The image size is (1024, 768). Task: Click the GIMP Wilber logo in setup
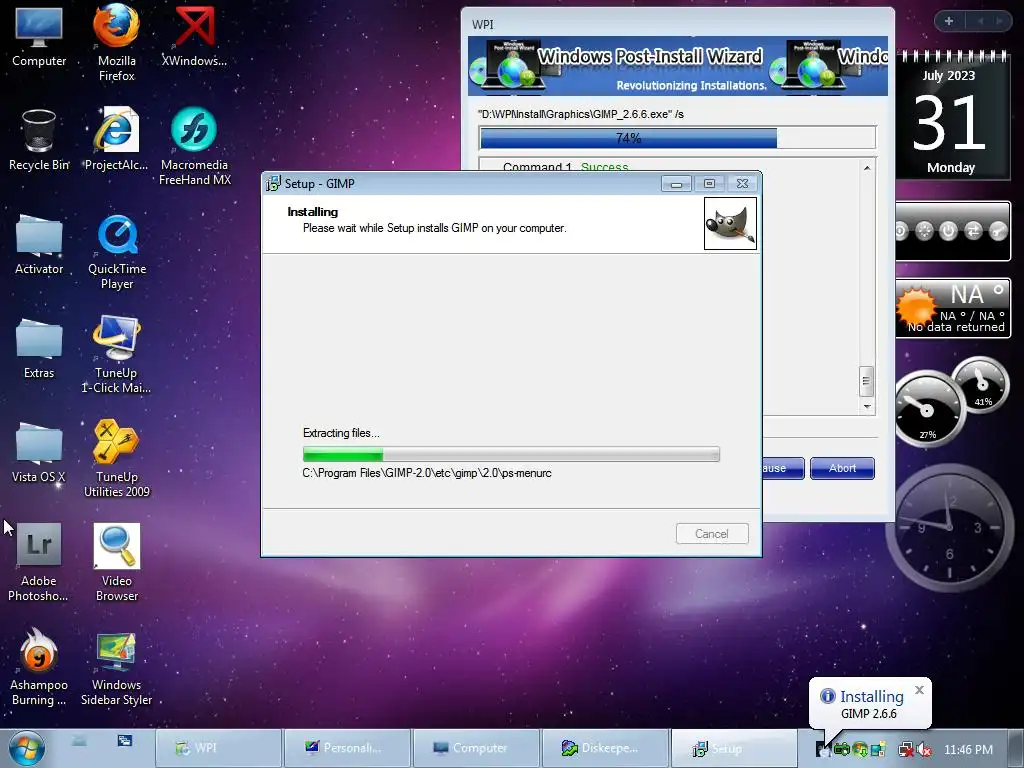[730, 223]
